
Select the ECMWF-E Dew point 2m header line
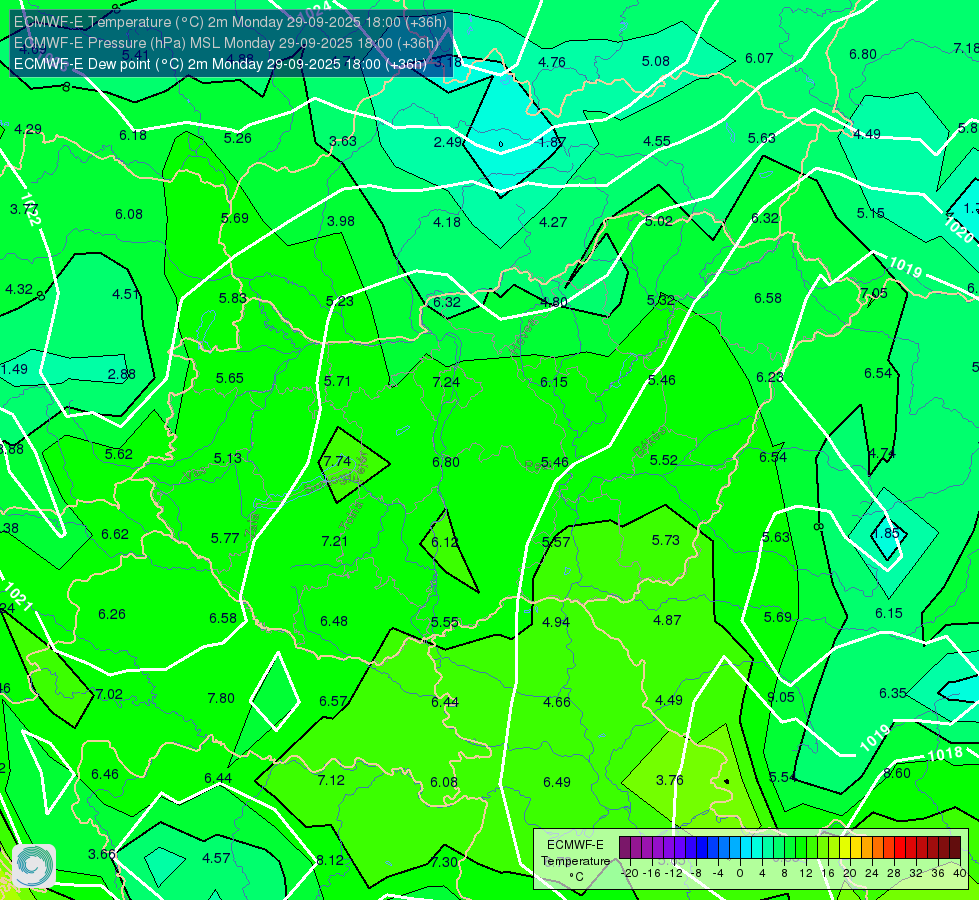coord(220,64)
